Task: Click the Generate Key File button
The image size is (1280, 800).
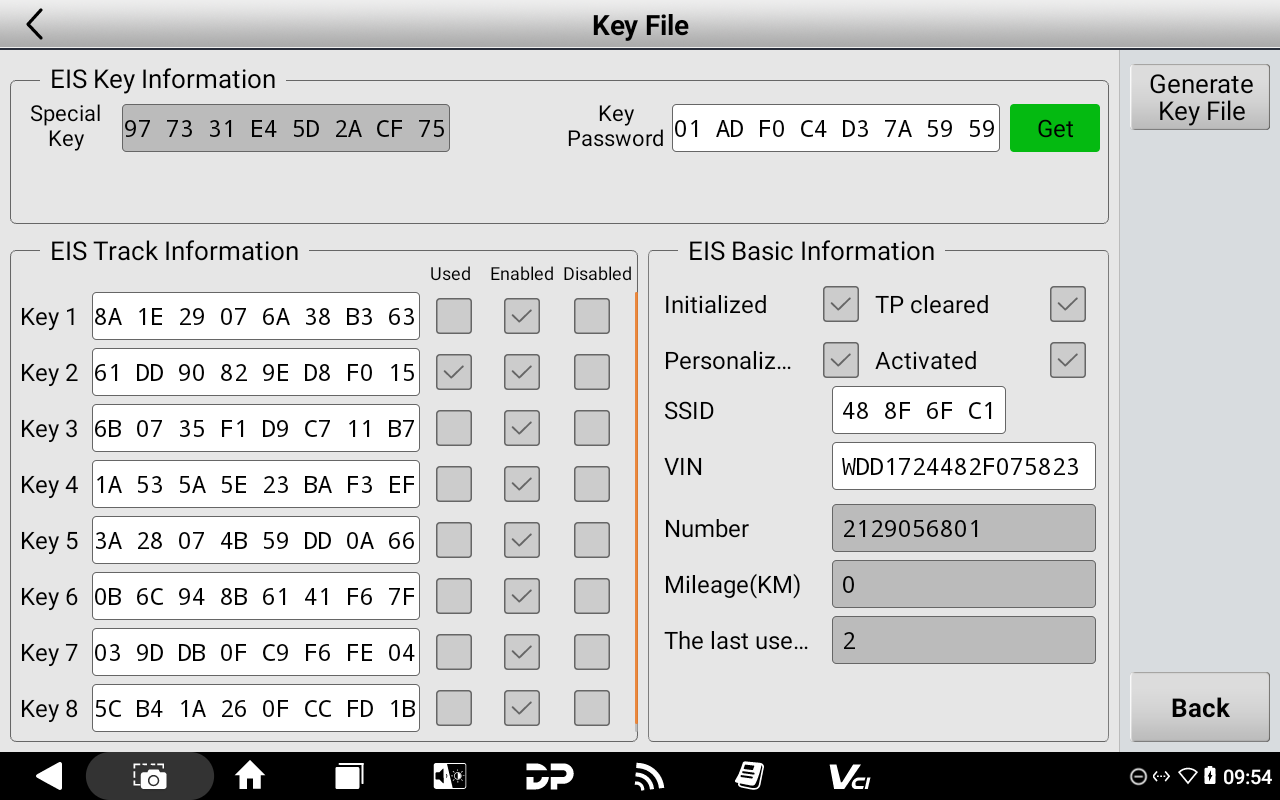Action: [1200, 98]
